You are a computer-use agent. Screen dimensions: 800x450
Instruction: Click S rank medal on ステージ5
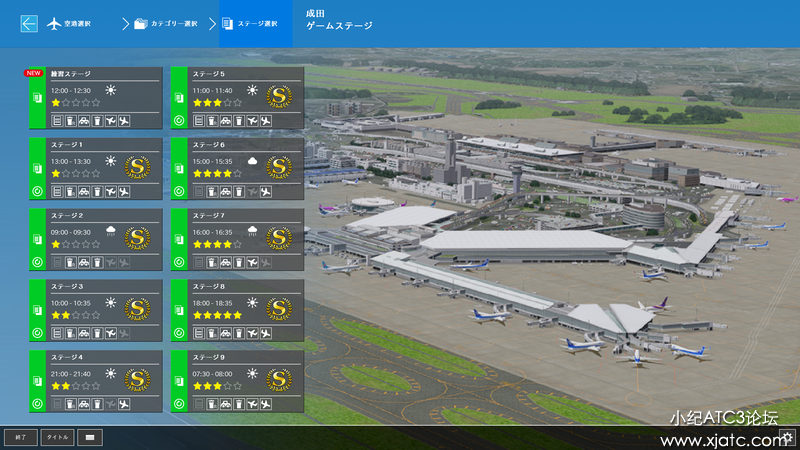tap(279, 96)
